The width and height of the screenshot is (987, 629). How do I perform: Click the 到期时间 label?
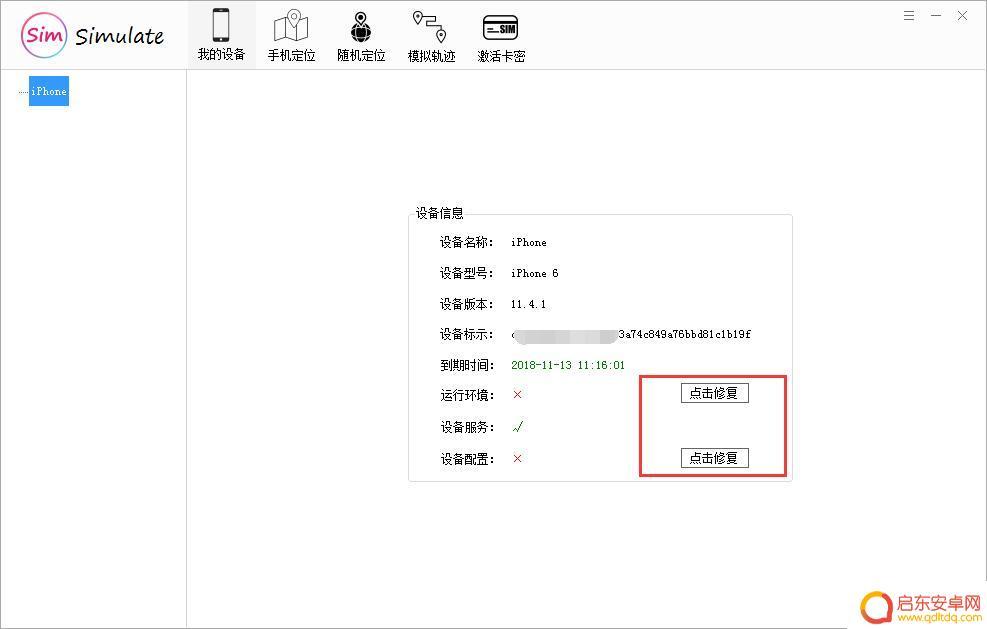pyautogui.click(x=466, y=365)
